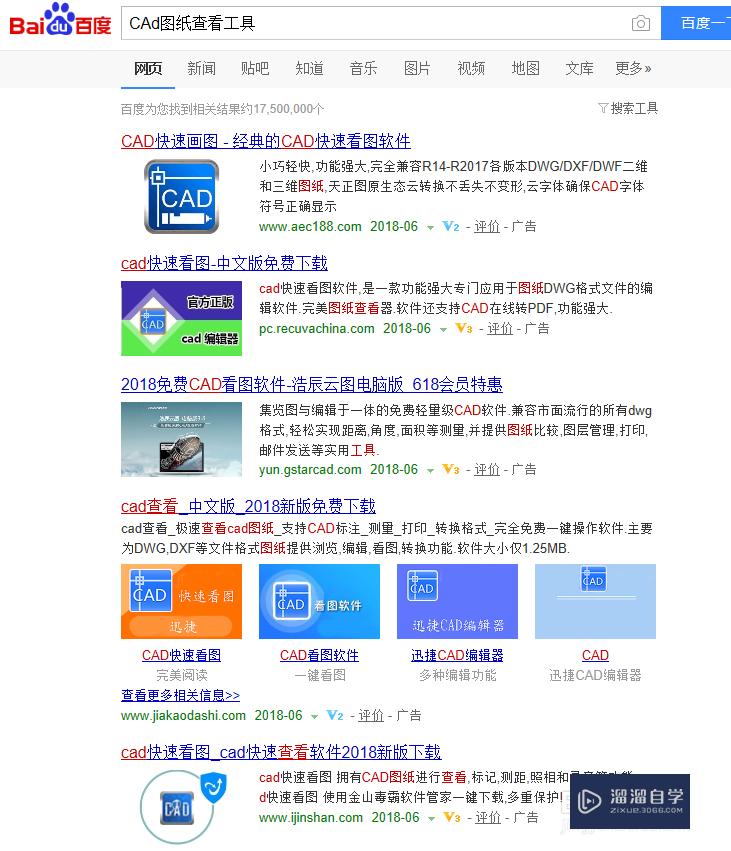Click V3 badge on ijinshan result
The height and width of the screenshot is (851, 731).
coord(452,817)
